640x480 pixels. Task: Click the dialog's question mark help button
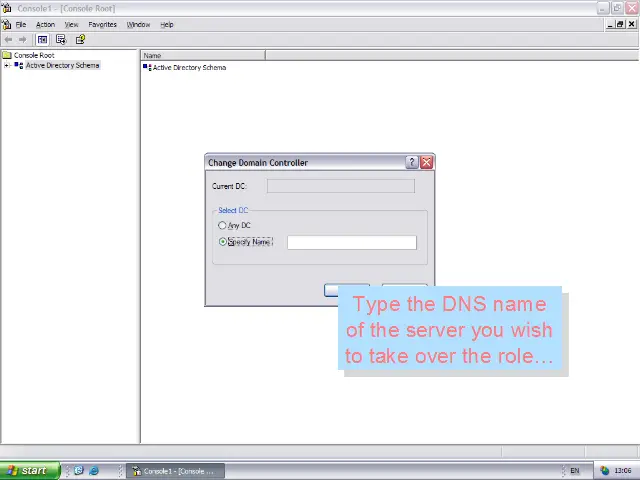click(x=412, y=162)
